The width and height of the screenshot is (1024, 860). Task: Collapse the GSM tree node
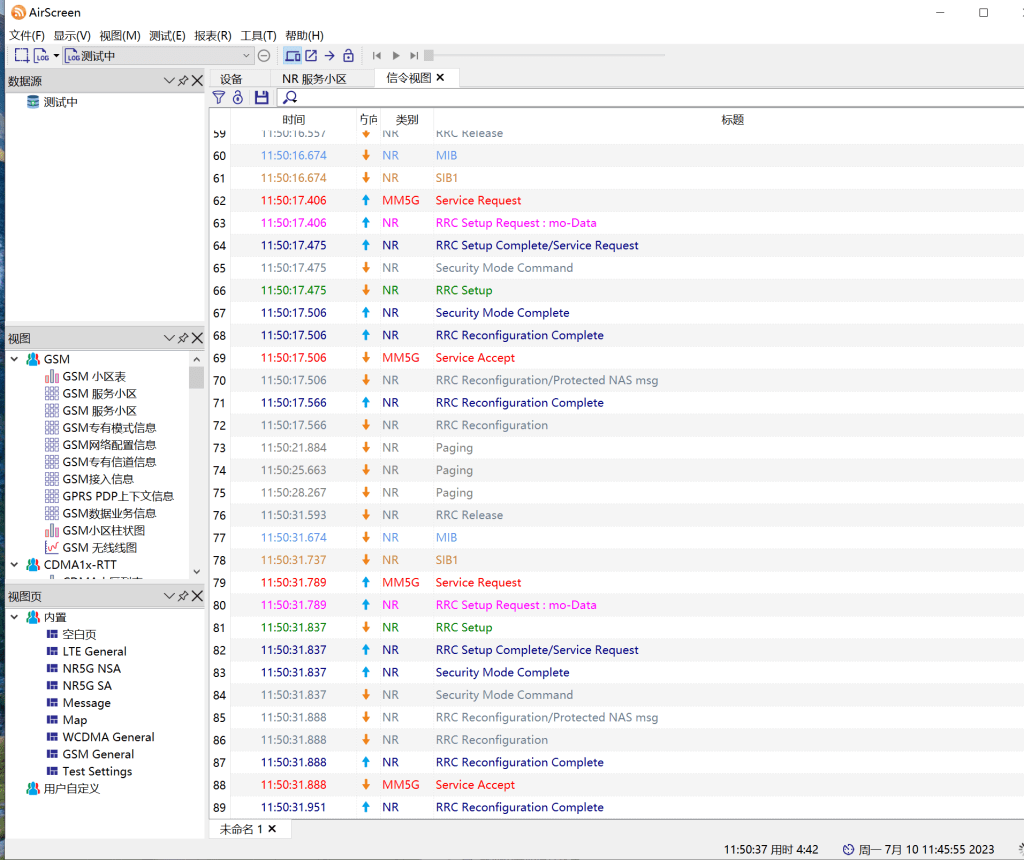click(15, 359)
